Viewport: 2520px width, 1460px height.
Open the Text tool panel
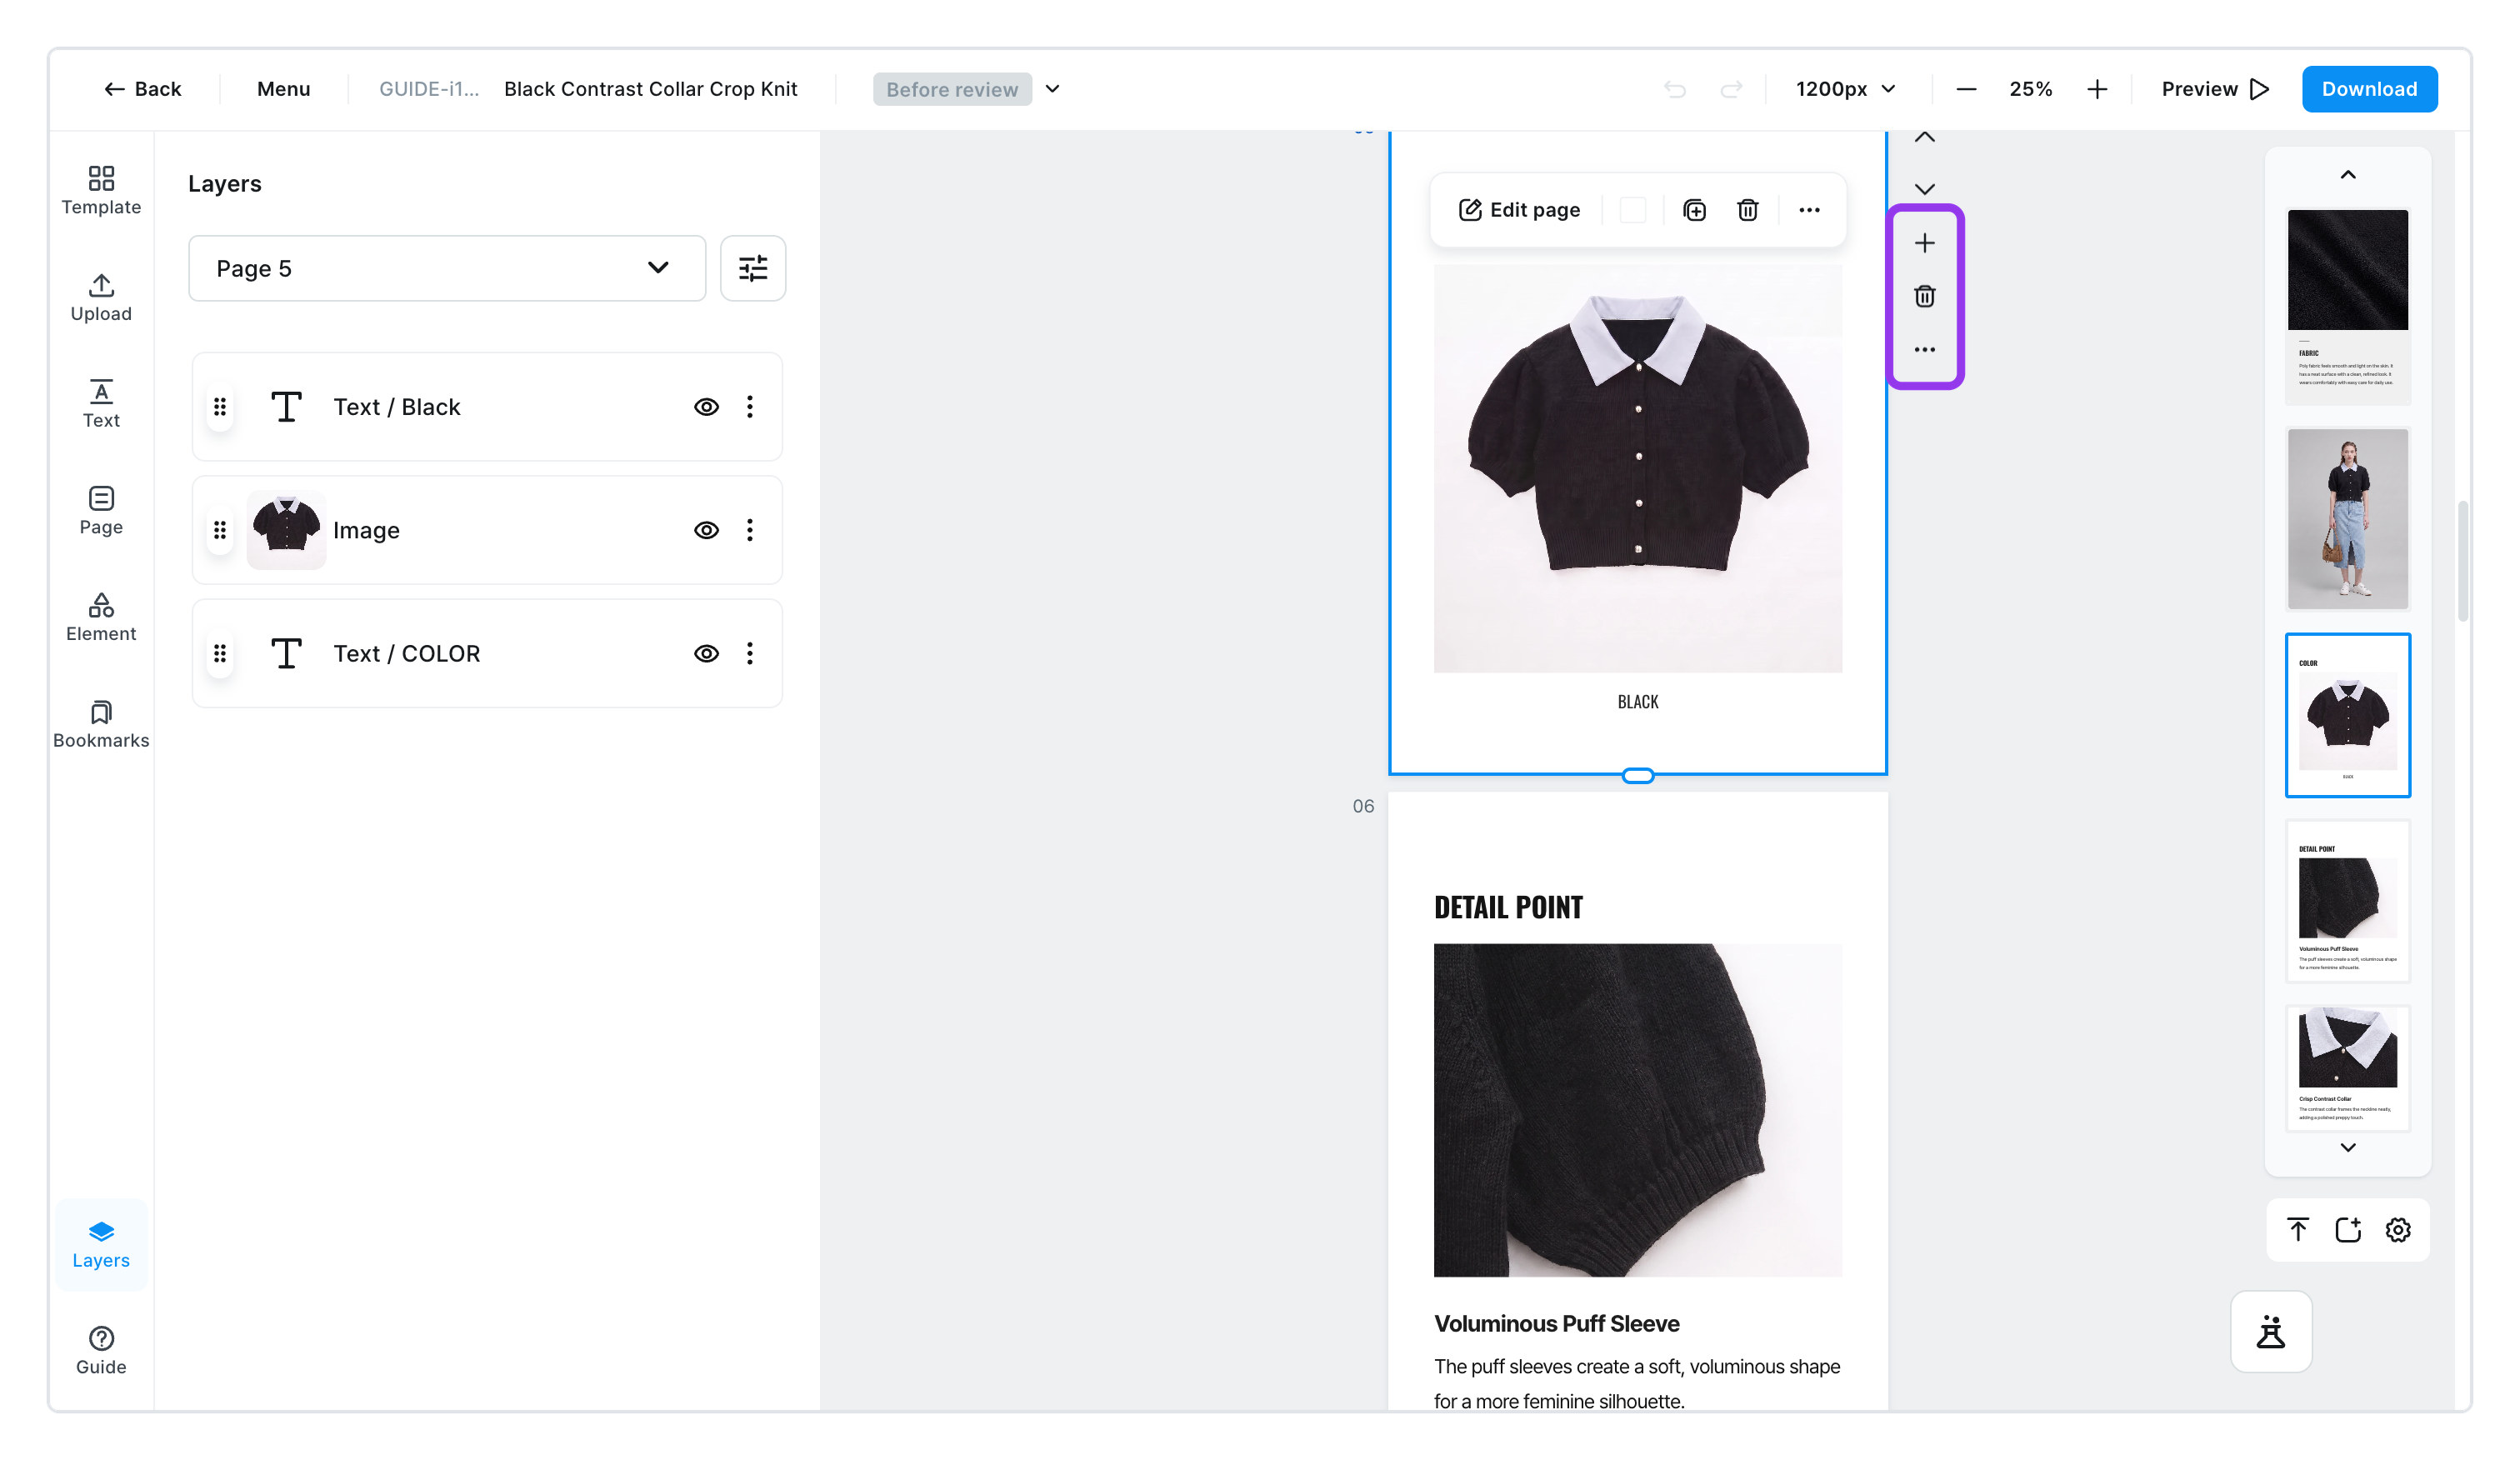pos(101,404)
